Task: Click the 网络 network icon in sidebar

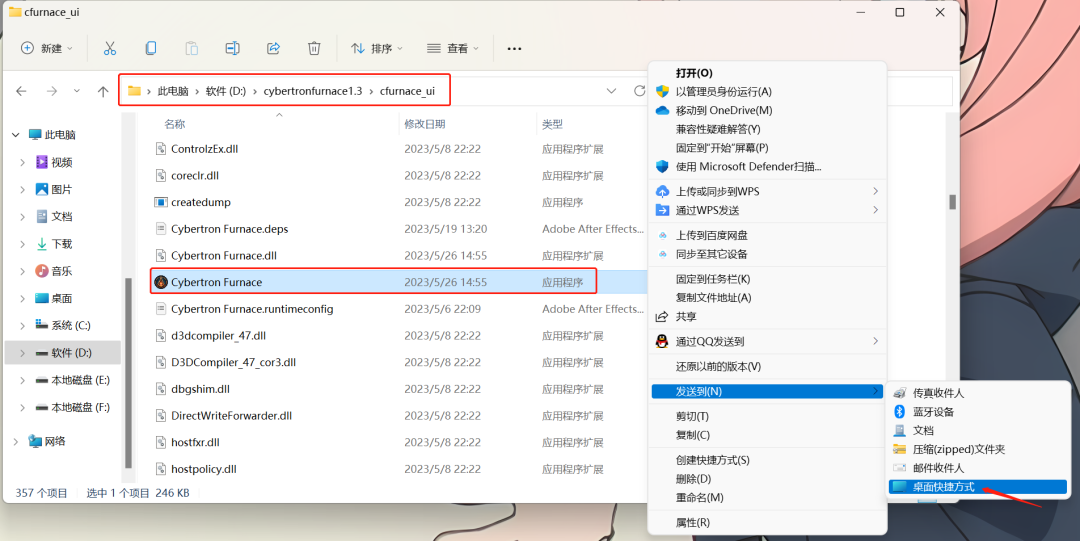Action: click(x=34, y=441)
